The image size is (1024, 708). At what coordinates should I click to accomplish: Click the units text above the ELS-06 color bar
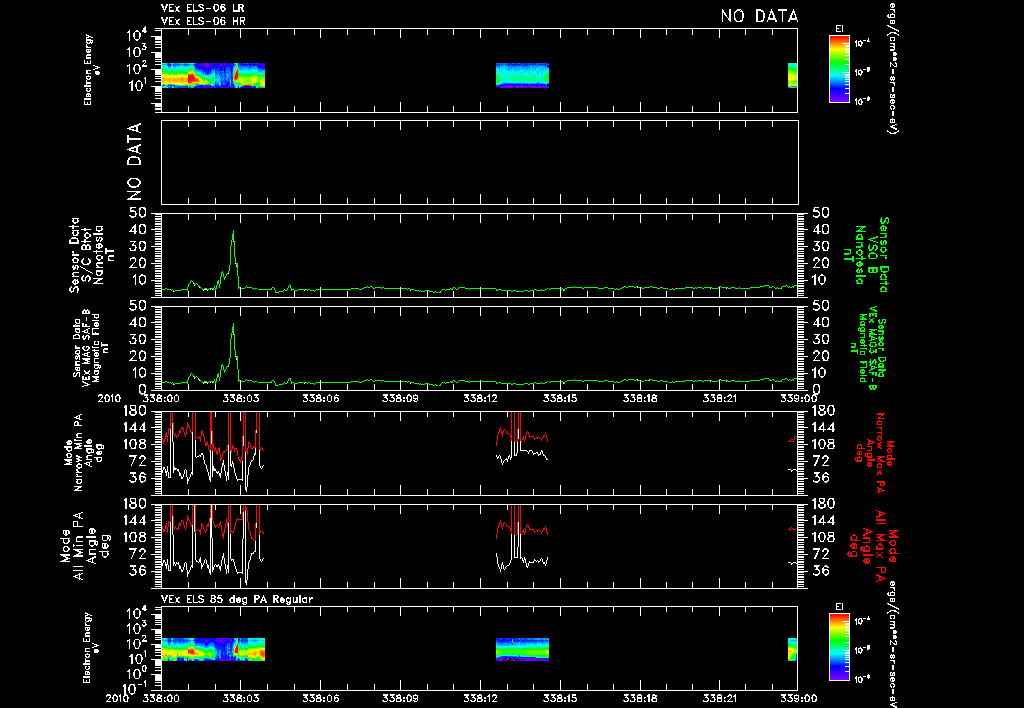point(891,67)
